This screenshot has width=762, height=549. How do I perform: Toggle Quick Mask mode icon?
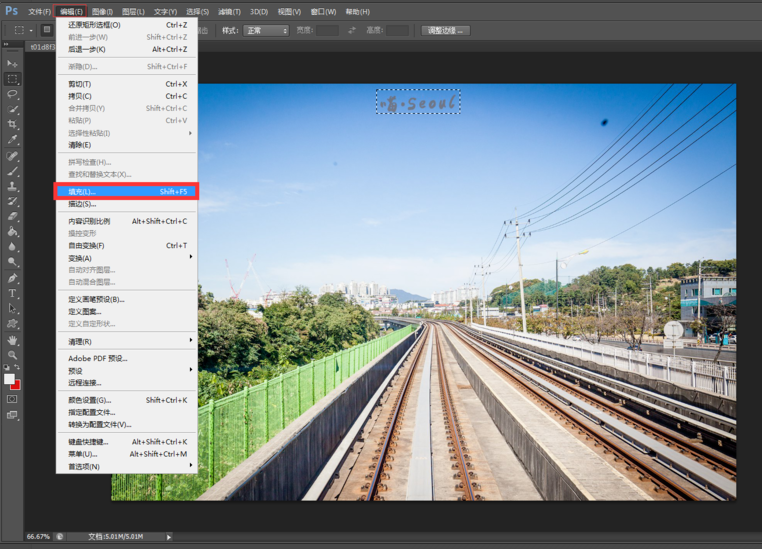click(x=13, y=399)
